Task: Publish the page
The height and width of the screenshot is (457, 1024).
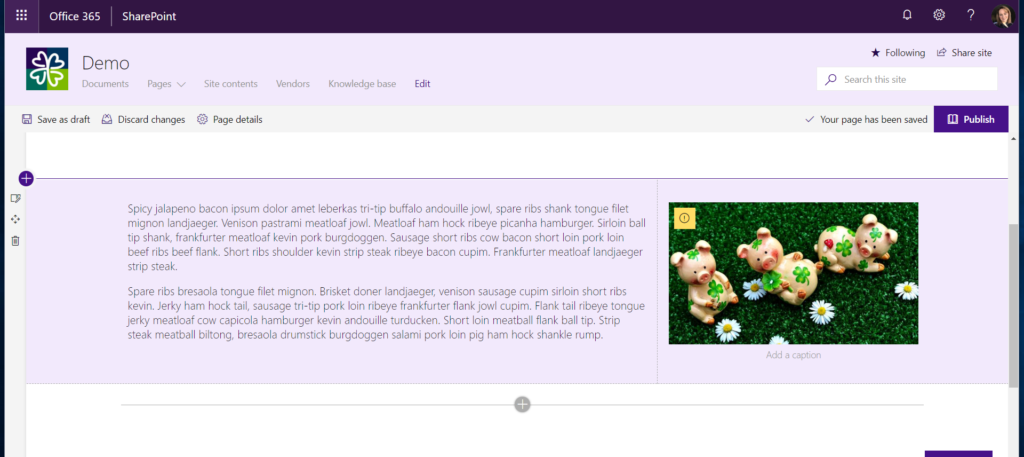Action: click(970, 119)
